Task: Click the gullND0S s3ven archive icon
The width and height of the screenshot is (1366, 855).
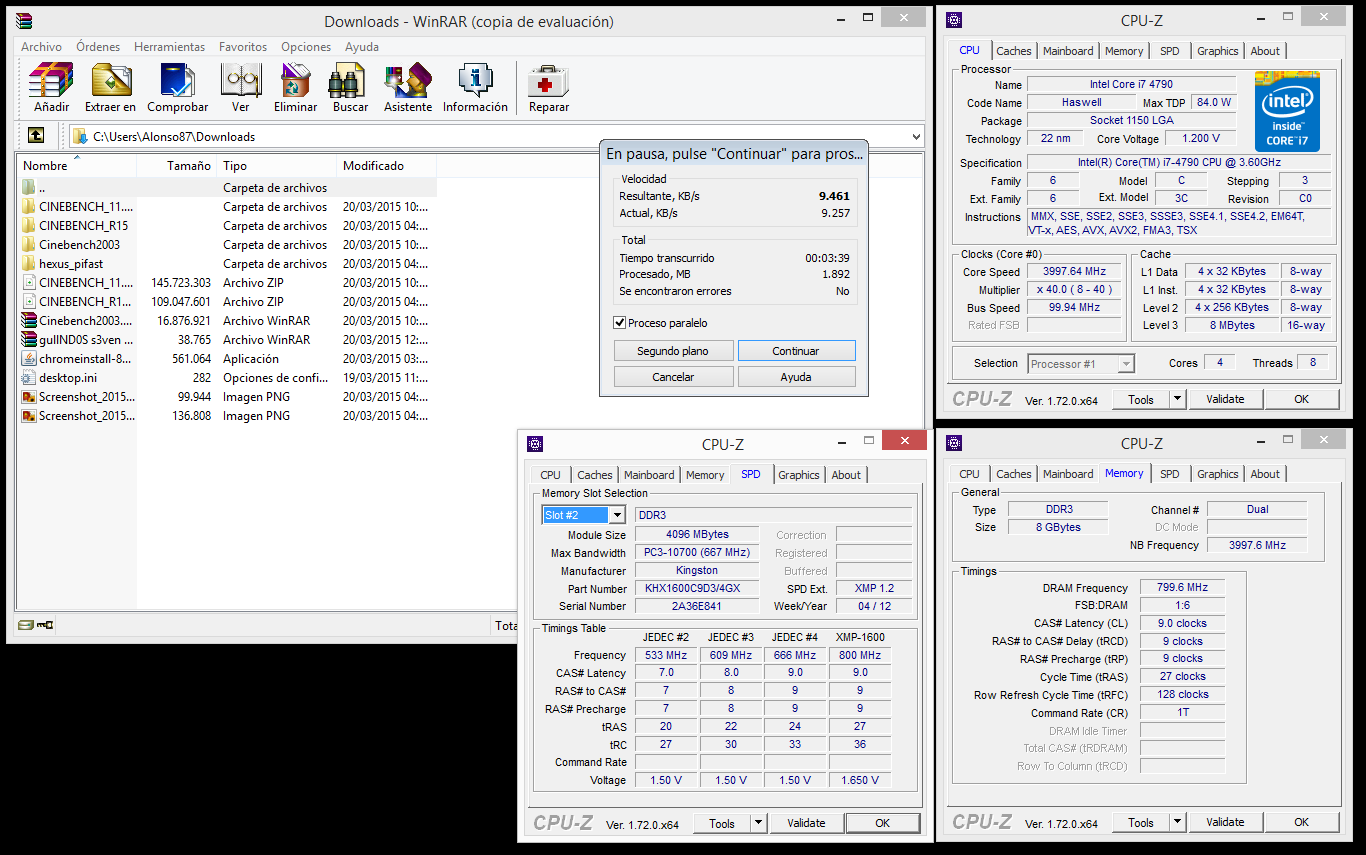Action: (29, 340)
